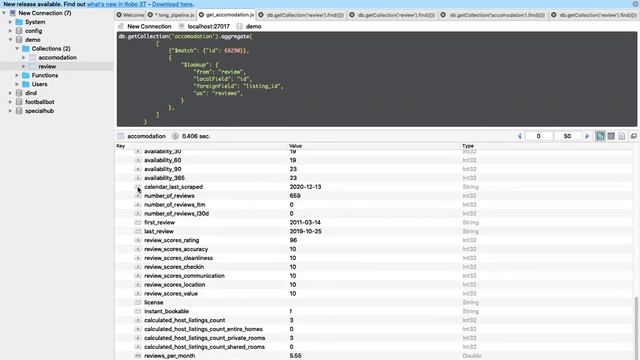
Task: Click the output window toggle icon
Action: pos(634,136)
